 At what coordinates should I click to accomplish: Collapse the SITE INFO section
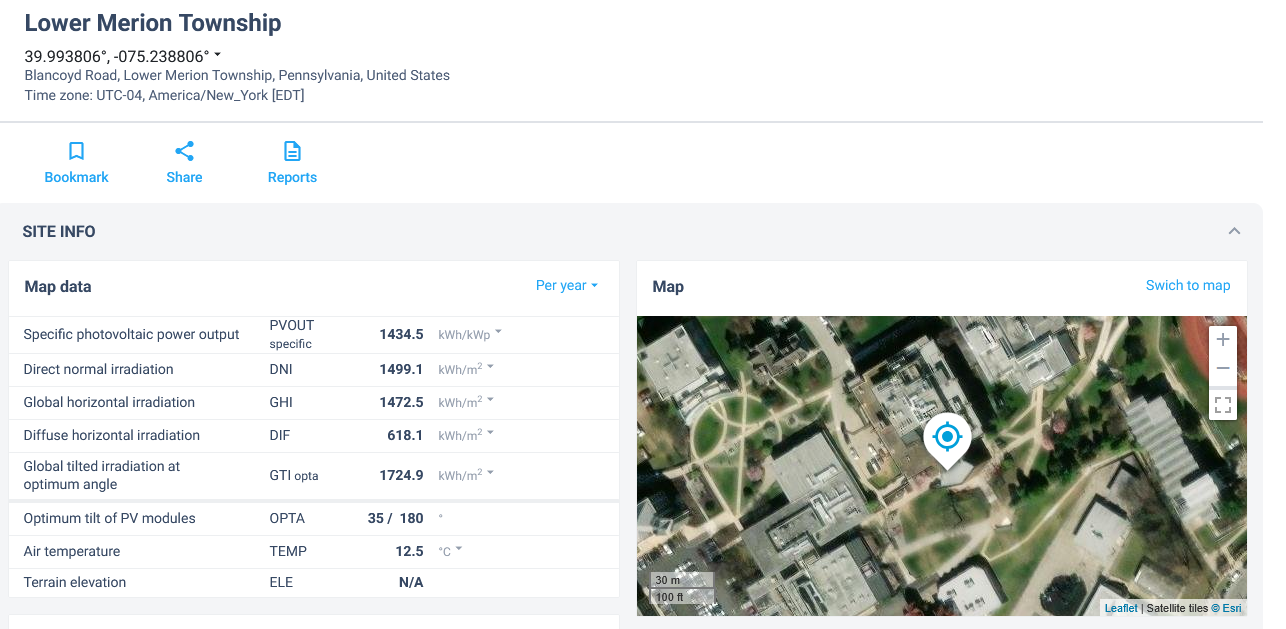point(1234,231)
